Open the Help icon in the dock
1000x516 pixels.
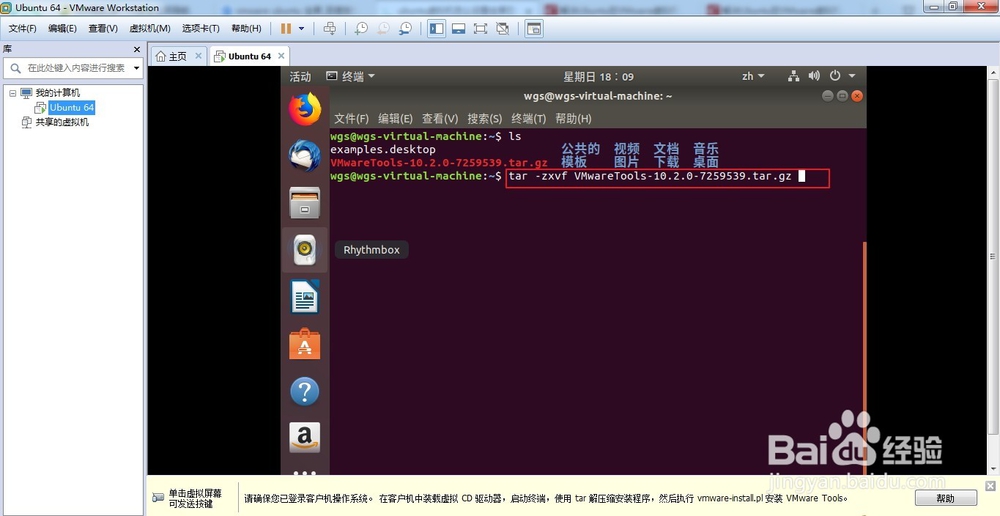click(305, 391)
